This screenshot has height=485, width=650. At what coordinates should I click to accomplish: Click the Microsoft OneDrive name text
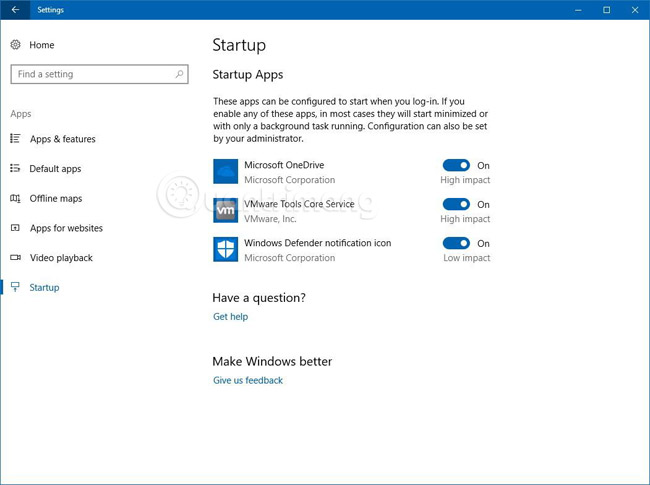[284, 165]
